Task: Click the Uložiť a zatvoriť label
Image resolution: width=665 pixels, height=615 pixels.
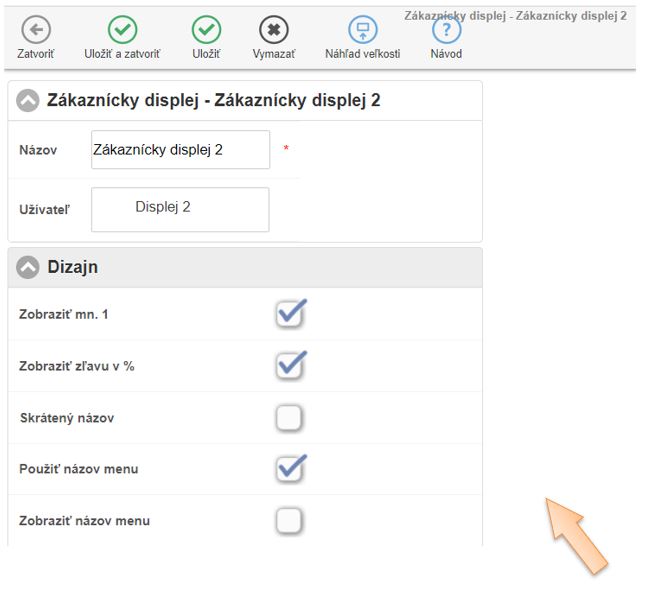Action: [x=122, y=54]
